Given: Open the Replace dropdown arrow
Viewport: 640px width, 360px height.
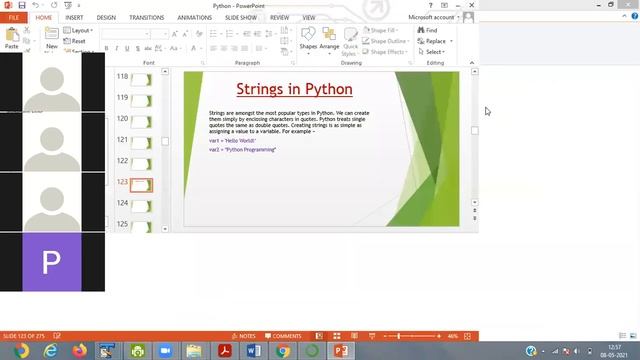Looking at the screenshot, I should click(451, 41).
